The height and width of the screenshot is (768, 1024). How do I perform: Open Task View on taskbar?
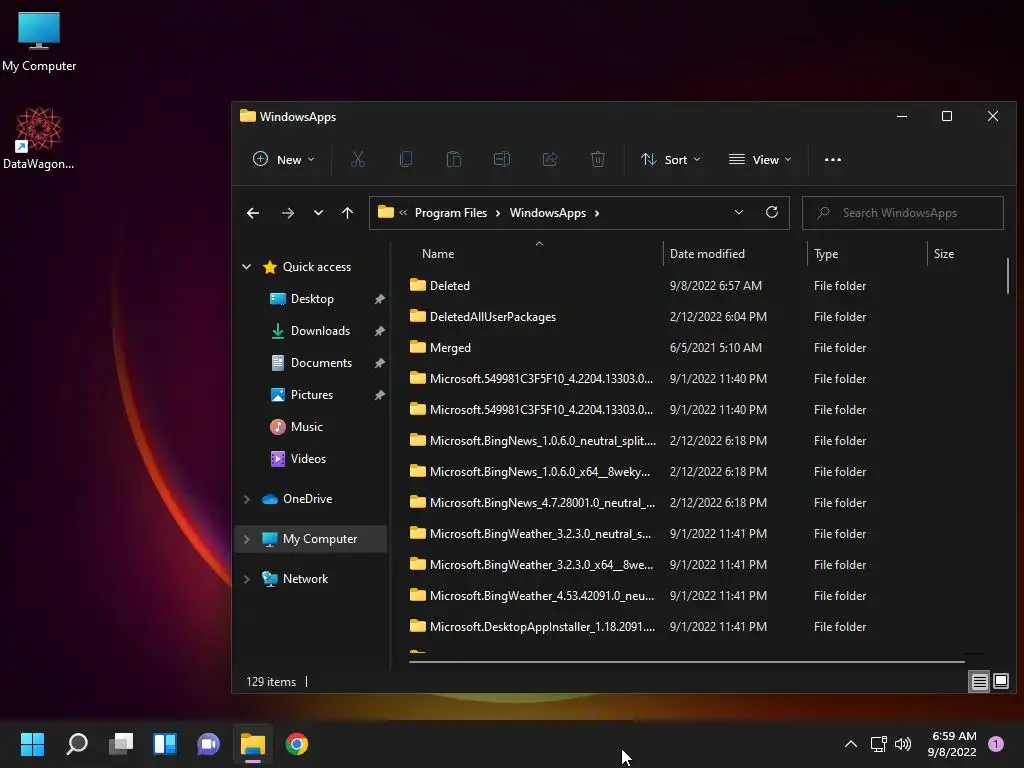121,744
